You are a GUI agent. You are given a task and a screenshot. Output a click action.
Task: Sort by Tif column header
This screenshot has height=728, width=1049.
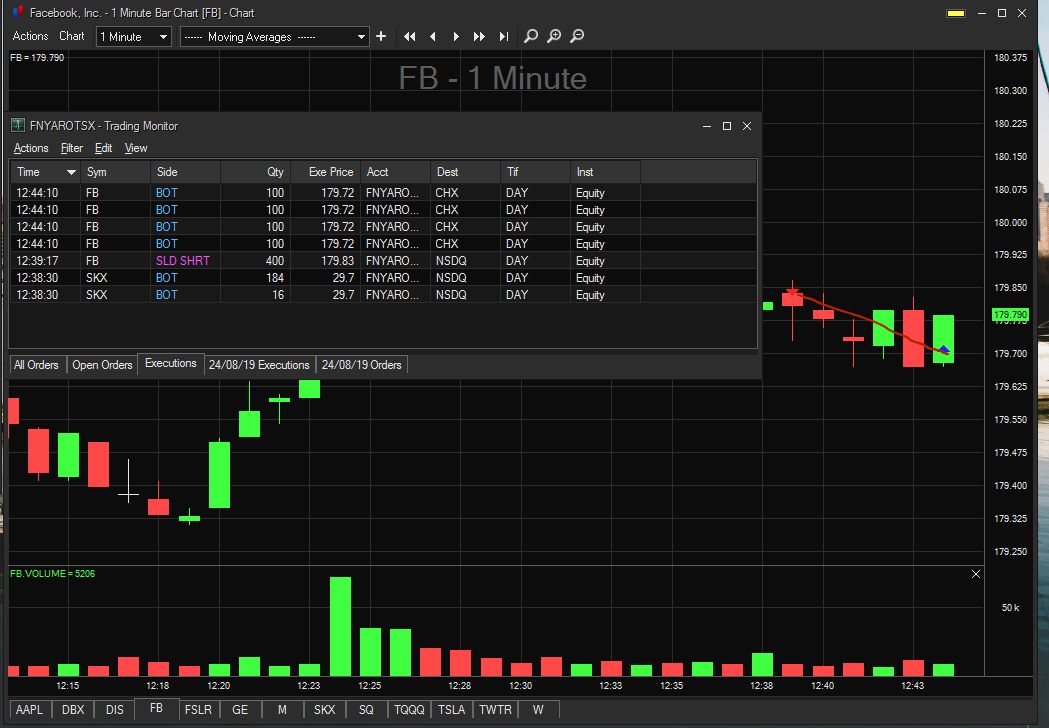click(x=535, y=172)
